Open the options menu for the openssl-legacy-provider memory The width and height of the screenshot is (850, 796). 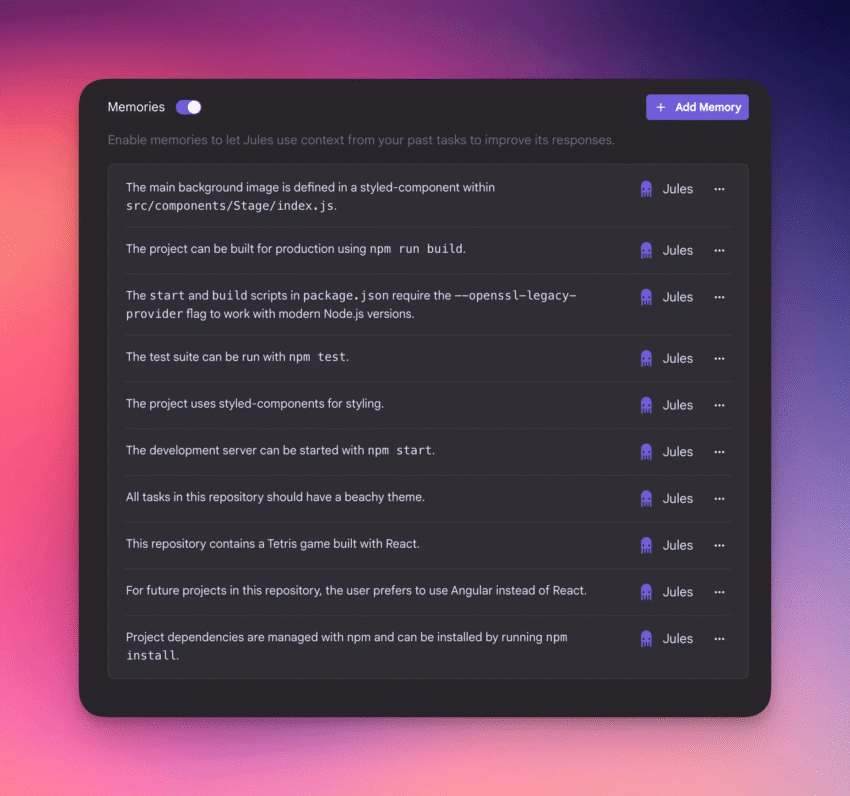coord(719,297)
